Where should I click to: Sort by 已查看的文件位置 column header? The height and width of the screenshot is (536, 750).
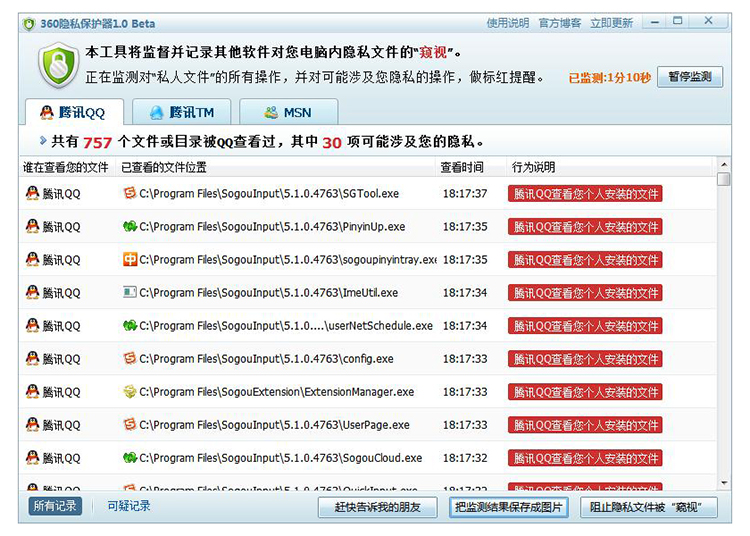(x=275, y=167)
